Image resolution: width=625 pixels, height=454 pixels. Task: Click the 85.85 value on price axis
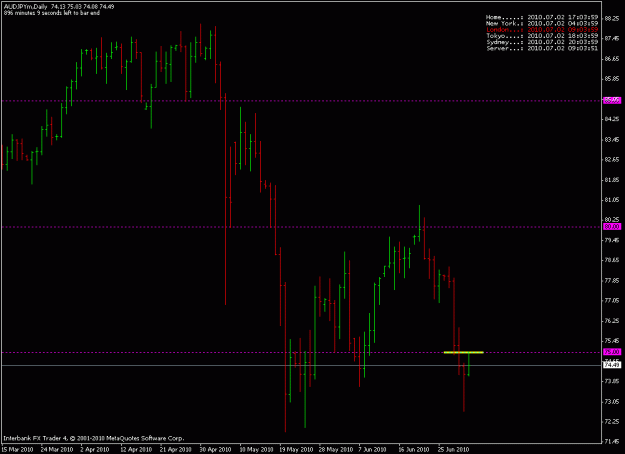coord(612,79)
